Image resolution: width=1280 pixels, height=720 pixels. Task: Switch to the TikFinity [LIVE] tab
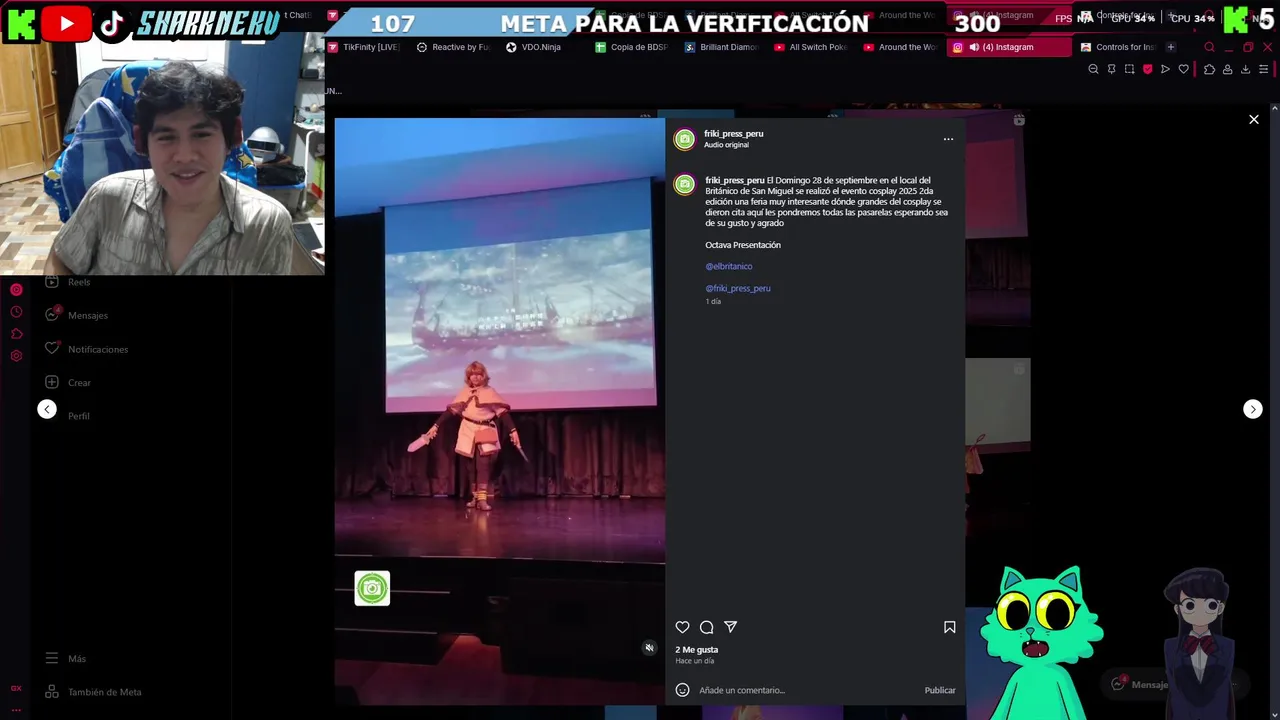[364, 47]
